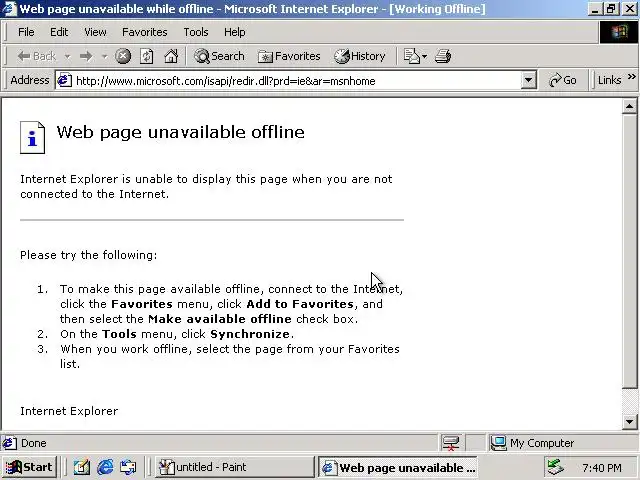Click the info page icon beside heading
Image resolution: width=640 pixels, height=480 pixels.
click(32, 138)
